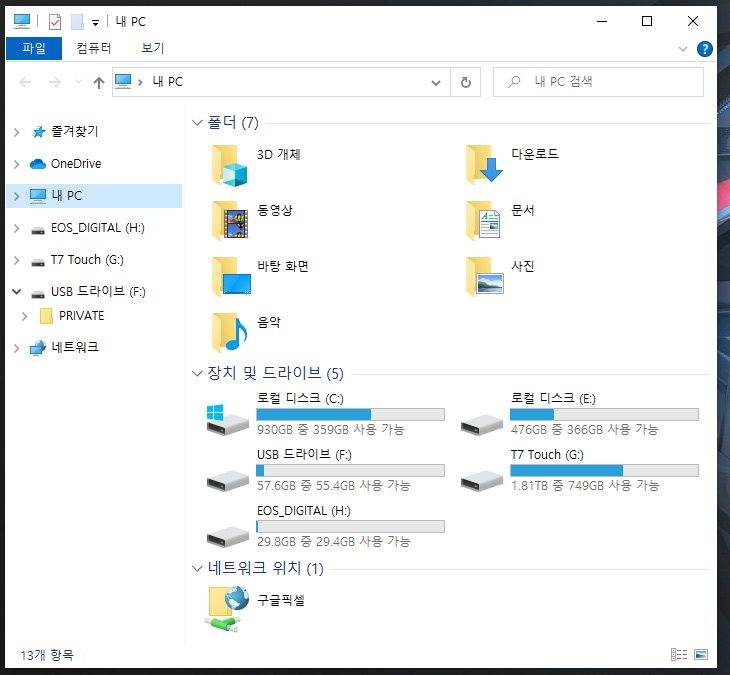Click the properties checkmark icon in title bar

55,21
